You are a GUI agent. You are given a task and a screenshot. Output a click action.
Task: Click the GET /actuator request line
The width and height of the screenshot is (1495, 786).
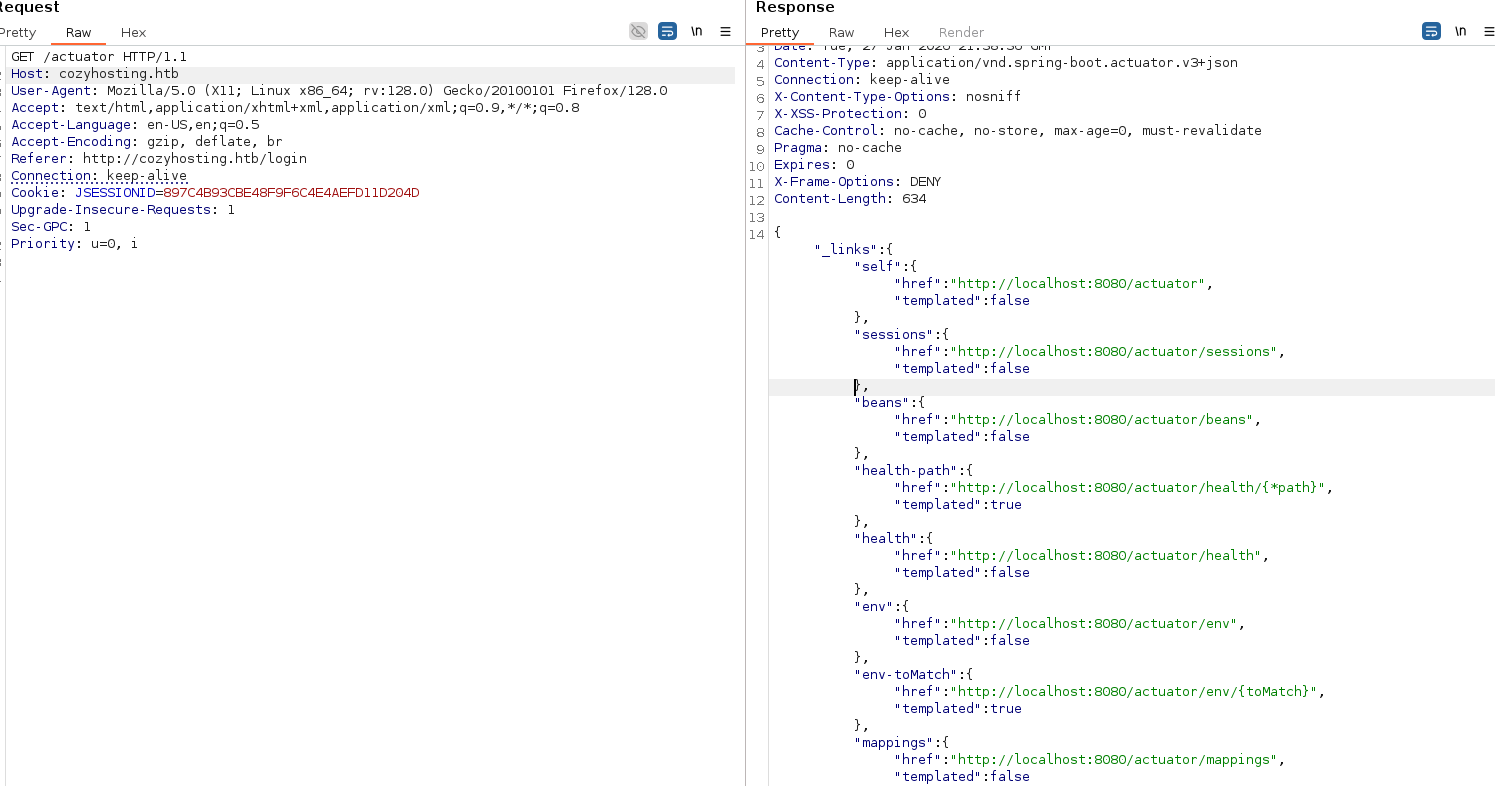point(98,57)
